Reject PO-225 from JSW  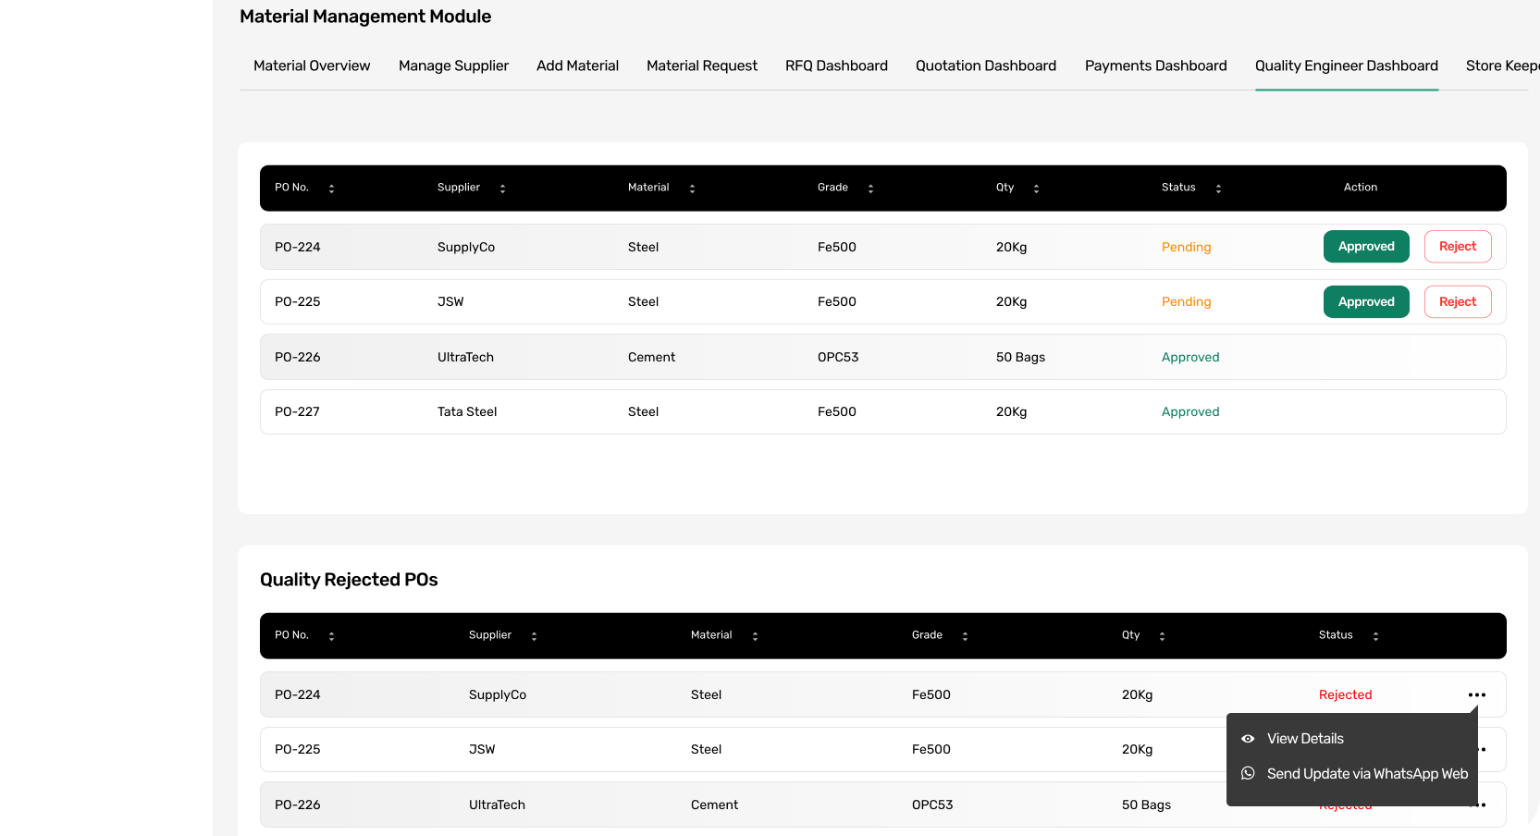pyautogui.click(x=1457, y=302)
